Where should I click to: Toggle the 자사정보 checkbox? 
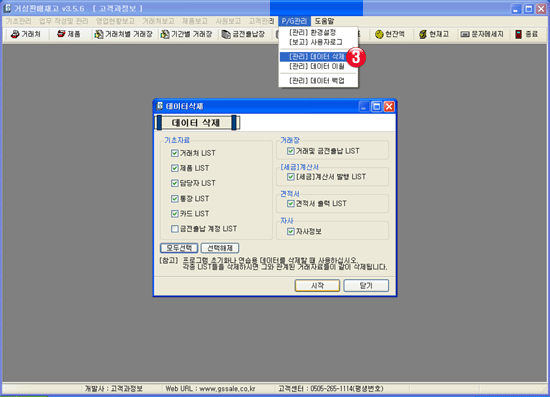291,231
